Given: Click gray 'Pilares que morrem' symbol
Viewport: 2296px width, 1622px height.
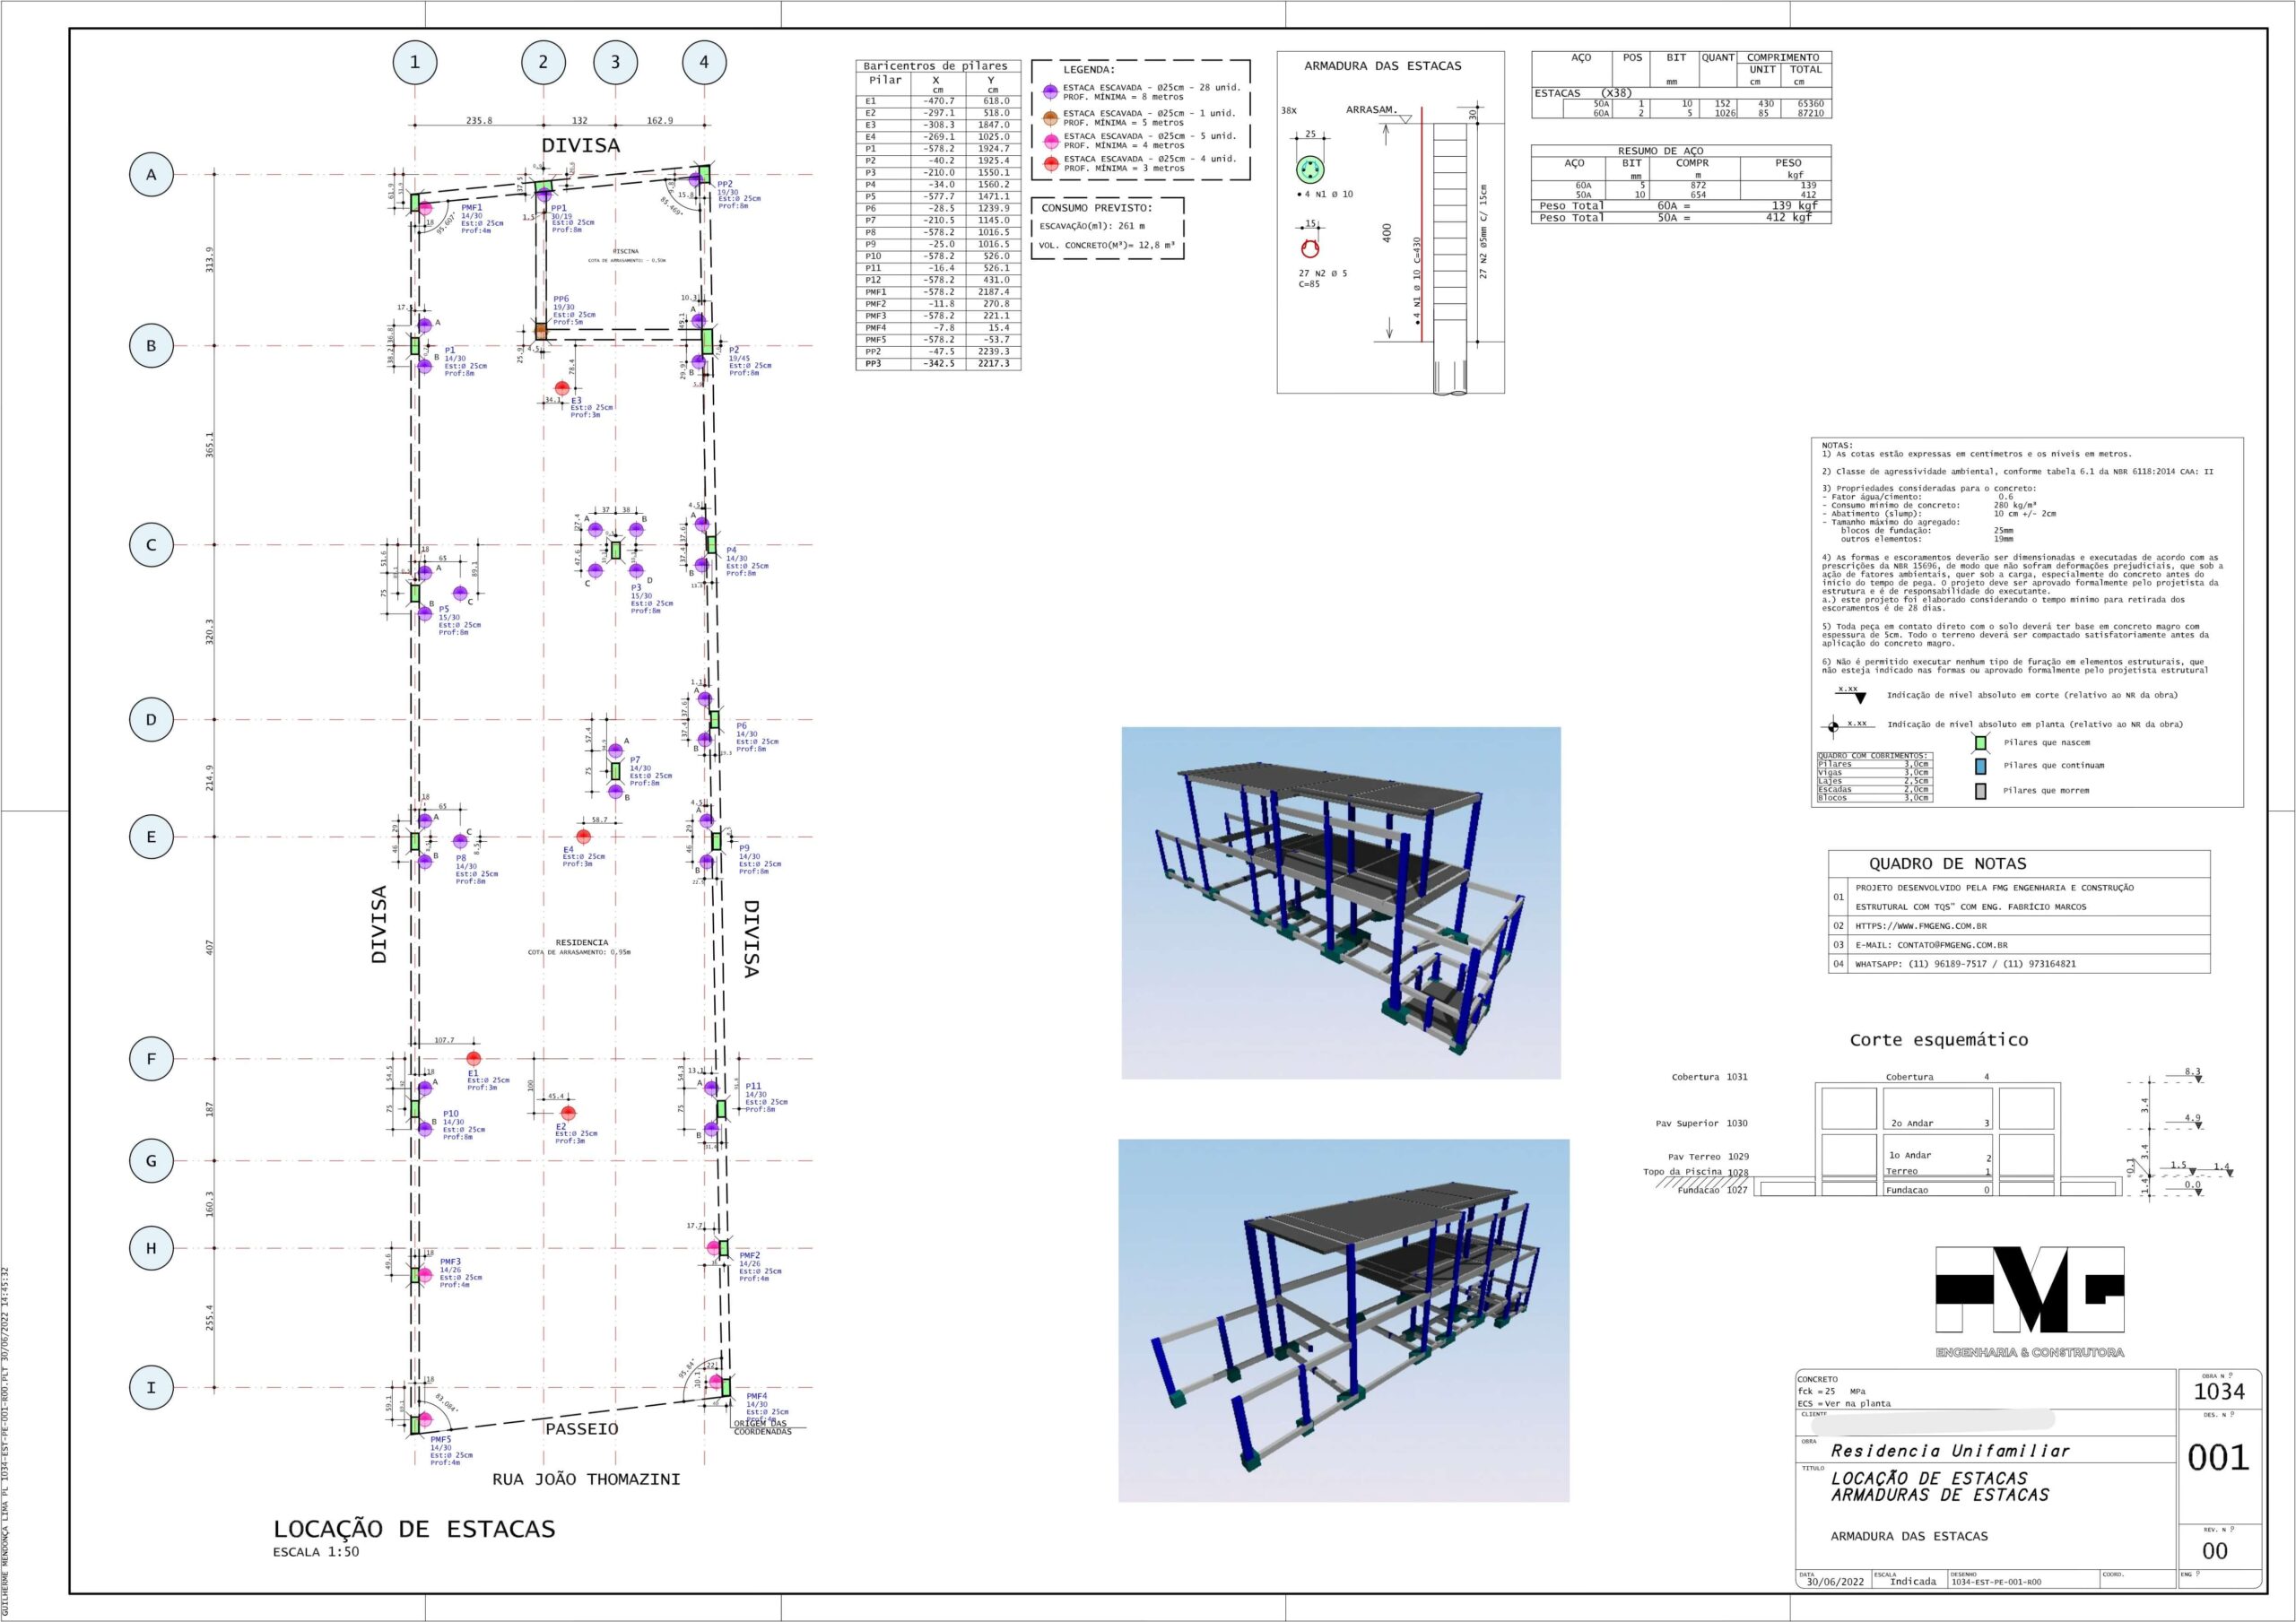Looking at the screenshot, I should click(x=1980, y=791).
